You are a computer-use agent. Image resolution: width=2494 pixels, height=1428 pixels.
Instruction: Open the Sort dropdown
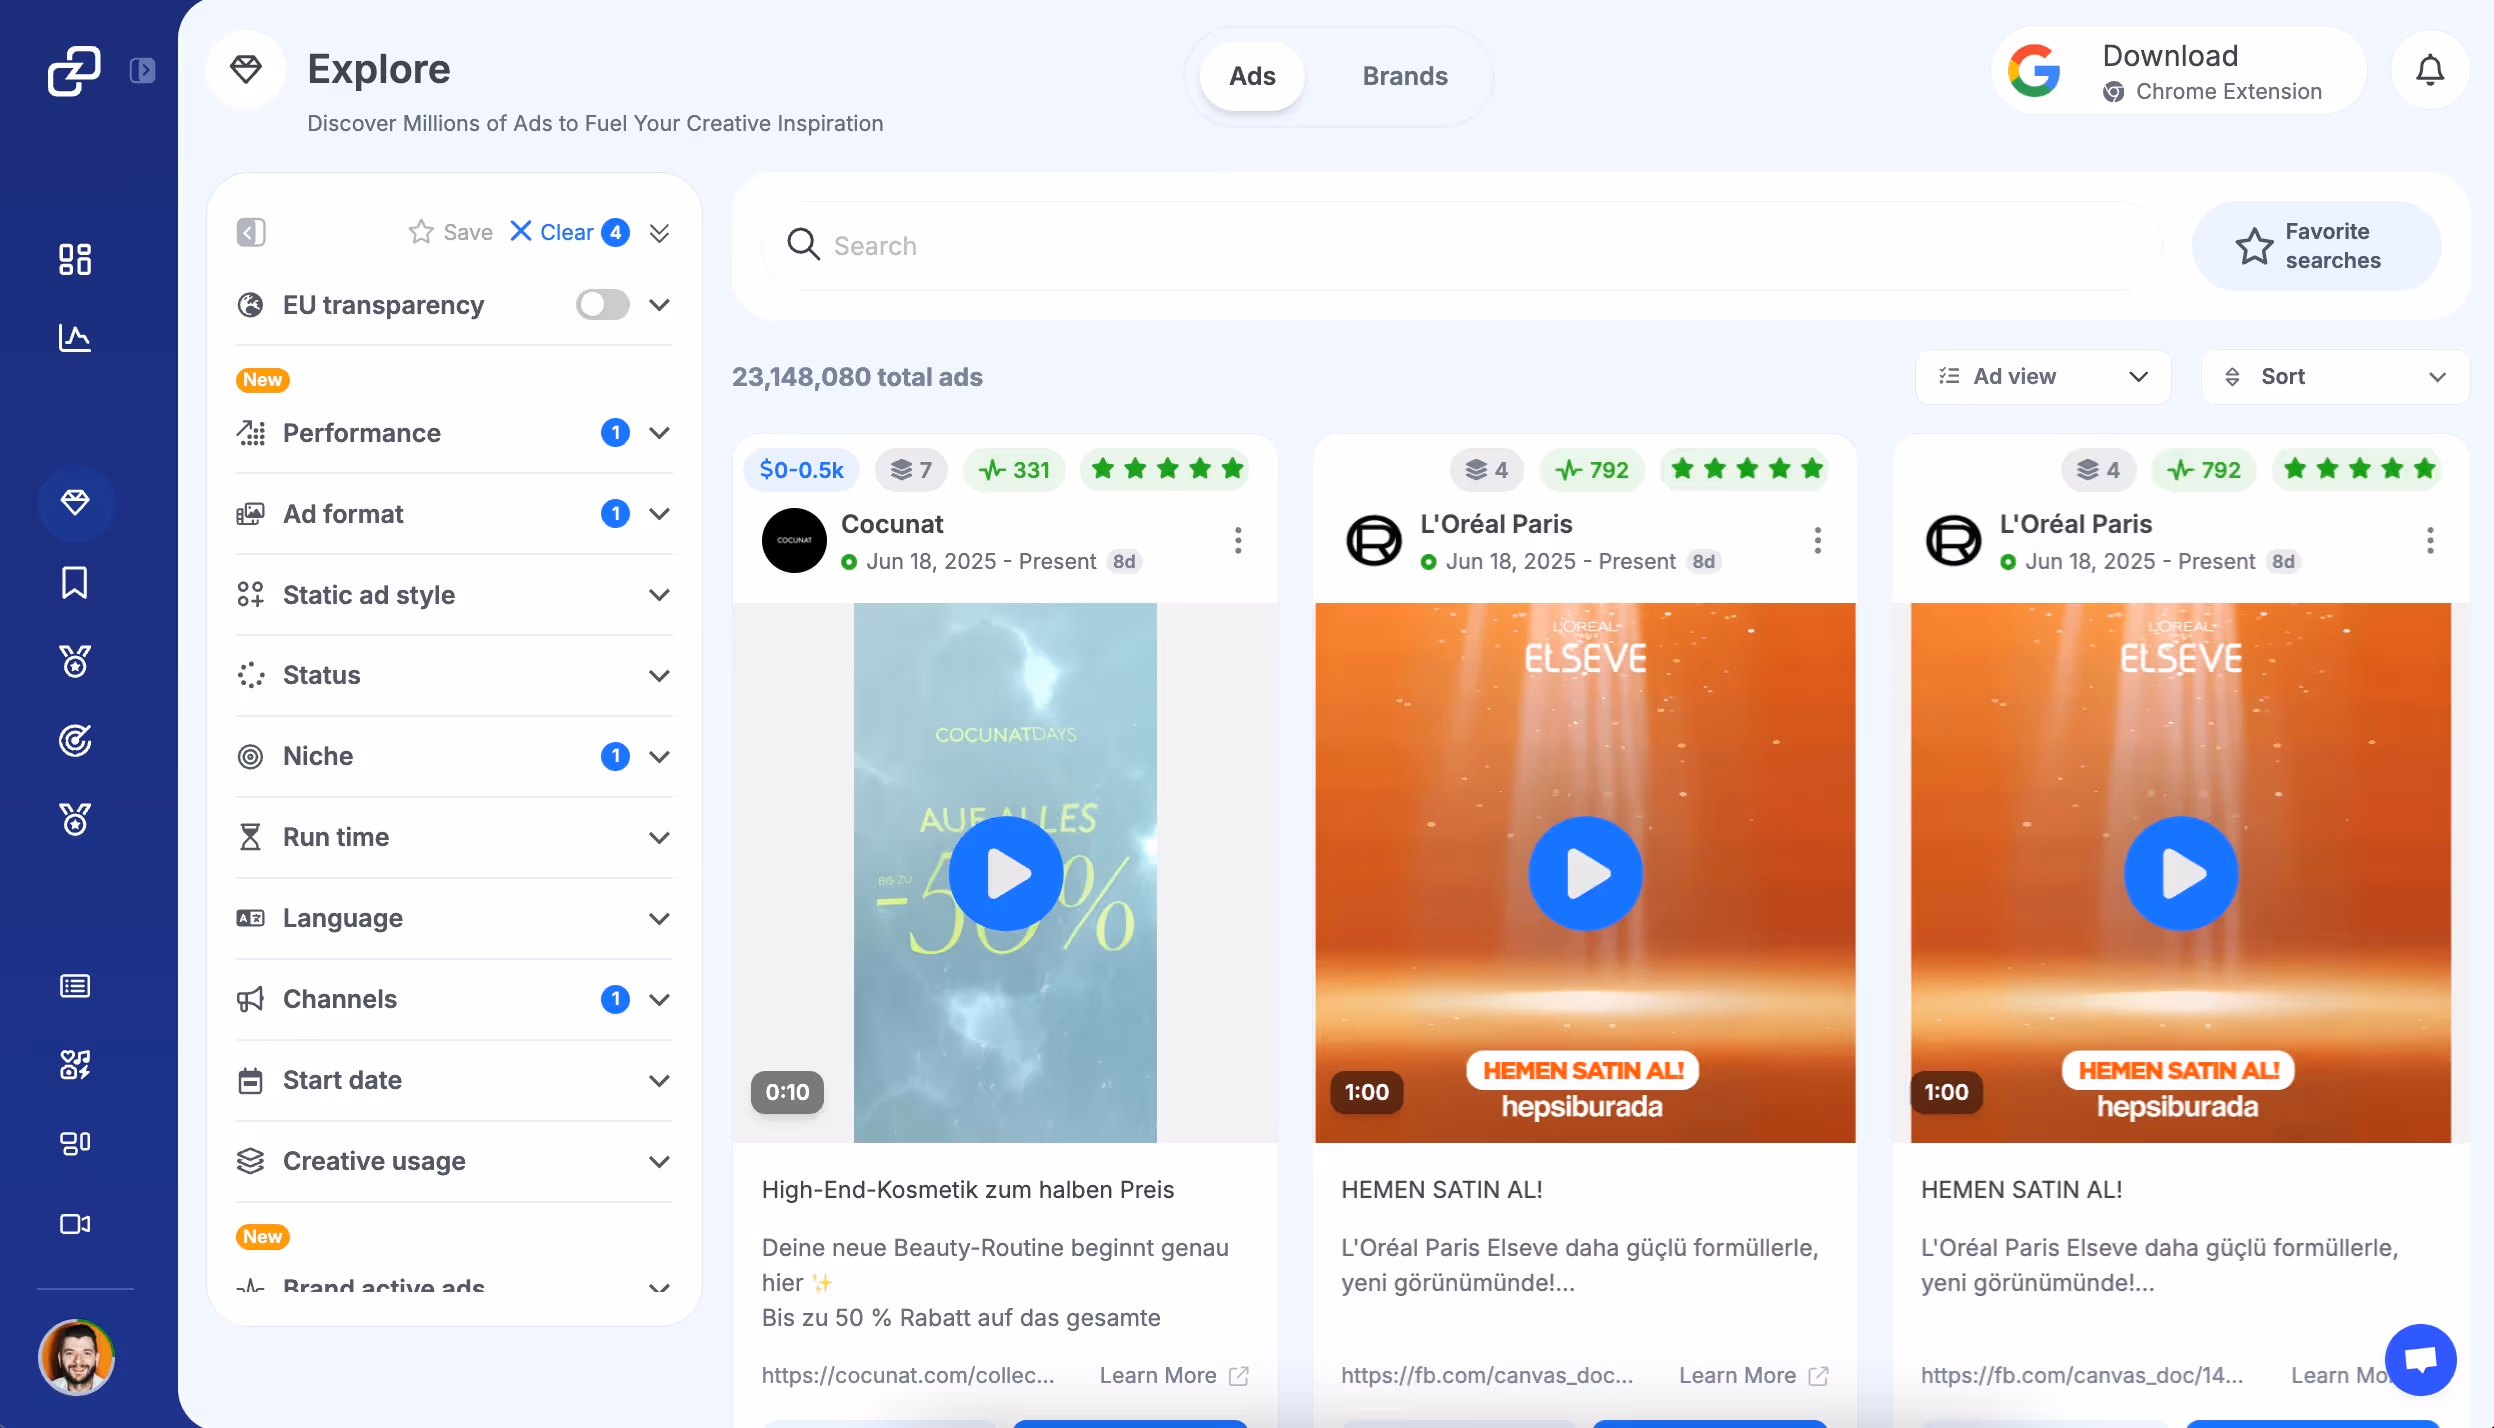click(2335, 377)
